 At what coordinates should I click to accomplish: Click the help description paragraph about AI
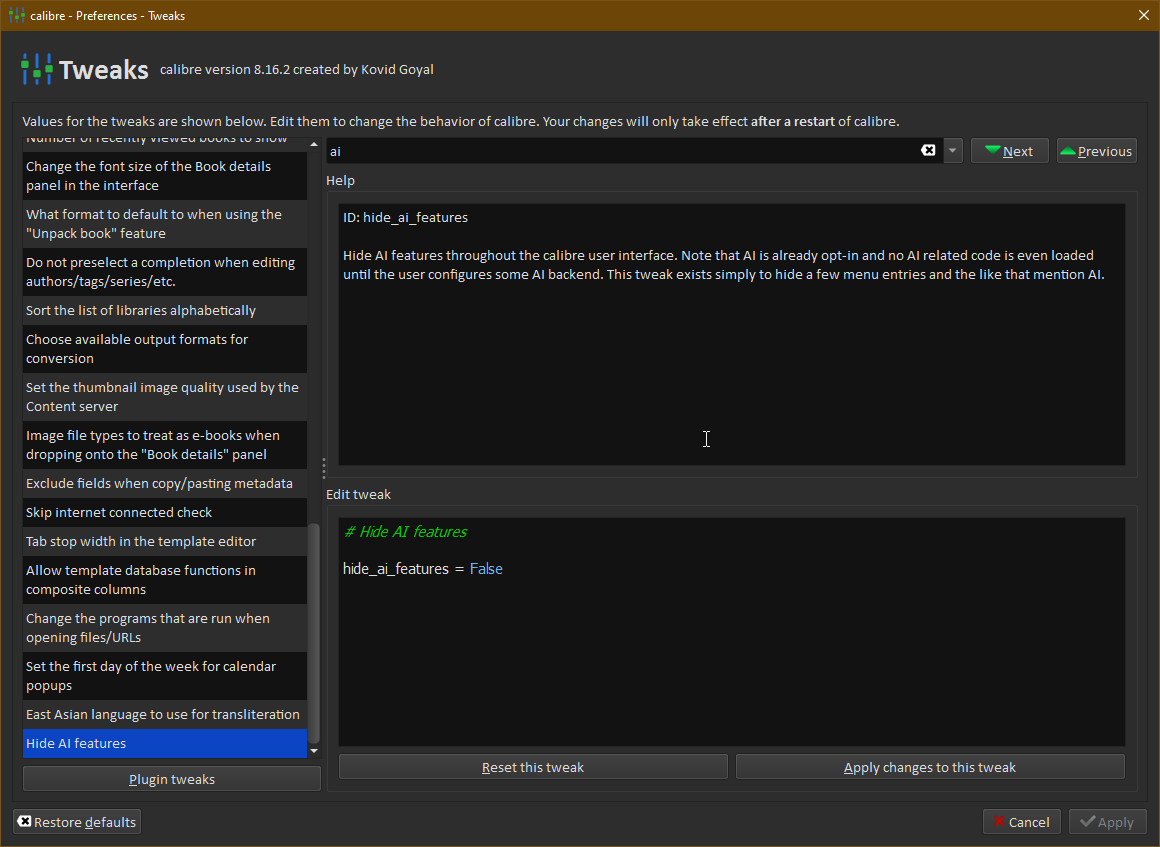coord(724,265)
